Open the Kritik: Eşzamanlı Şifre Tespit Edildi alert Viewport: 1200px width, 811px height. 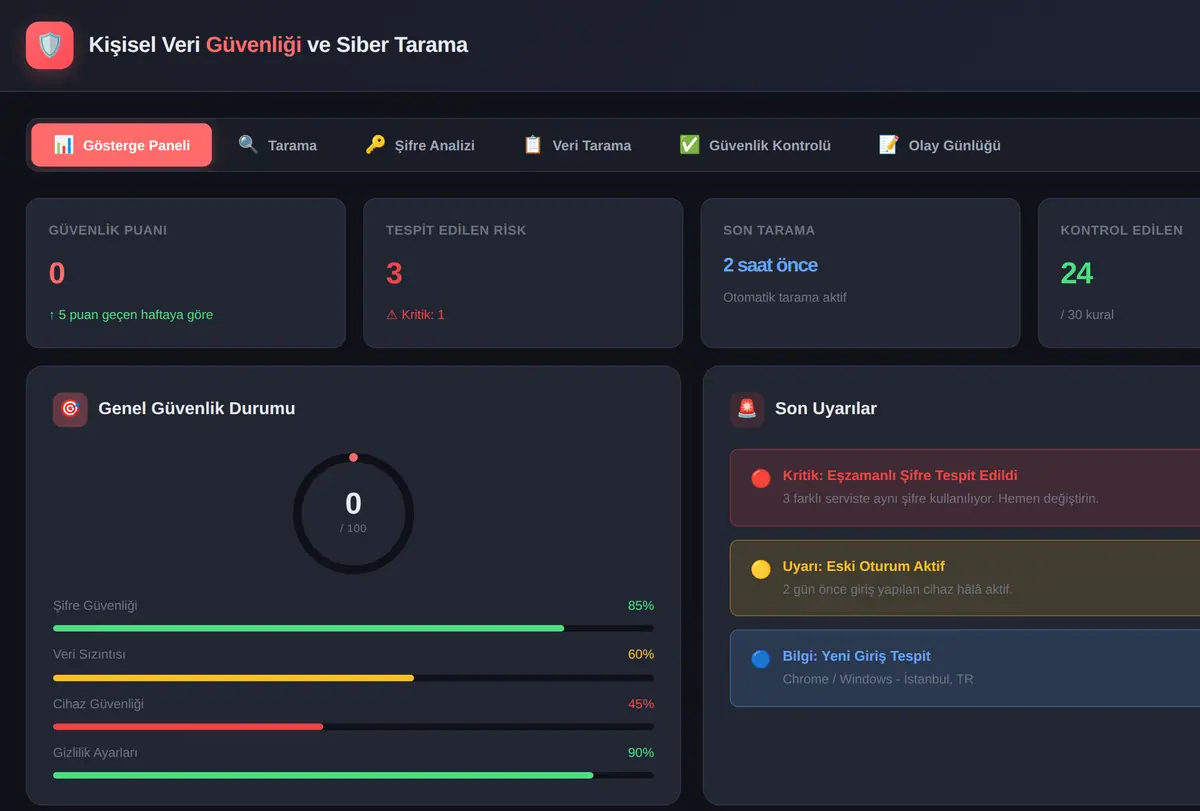click(965, 487)
